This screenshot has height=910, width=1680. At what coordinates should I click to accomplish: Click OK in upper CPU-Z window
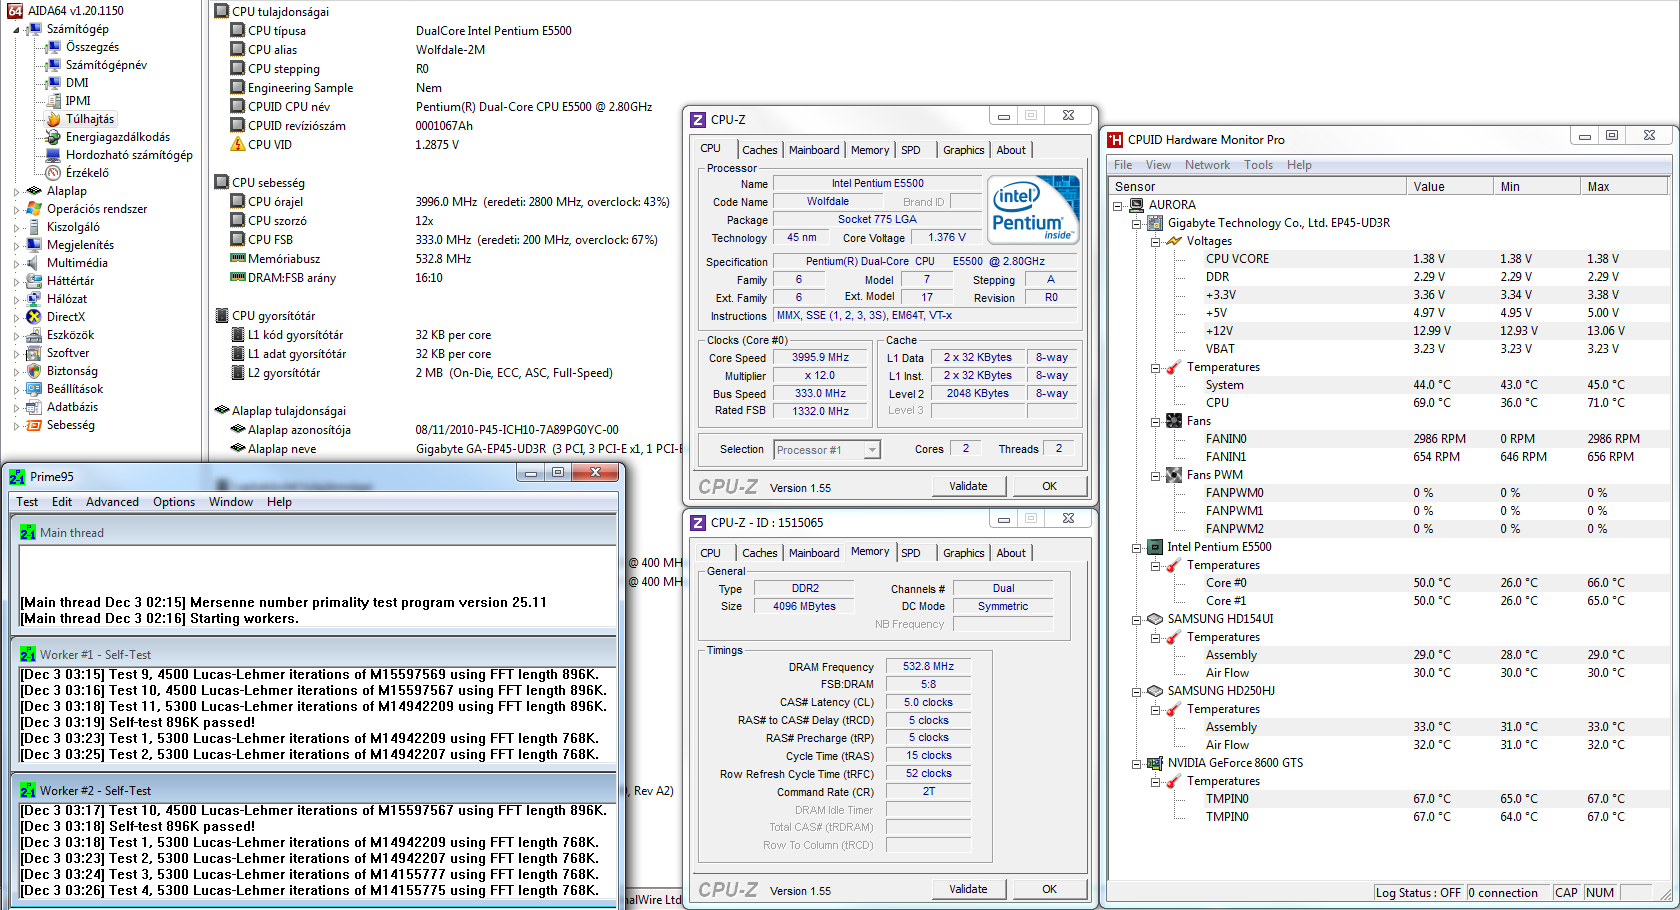(1050, 486)
